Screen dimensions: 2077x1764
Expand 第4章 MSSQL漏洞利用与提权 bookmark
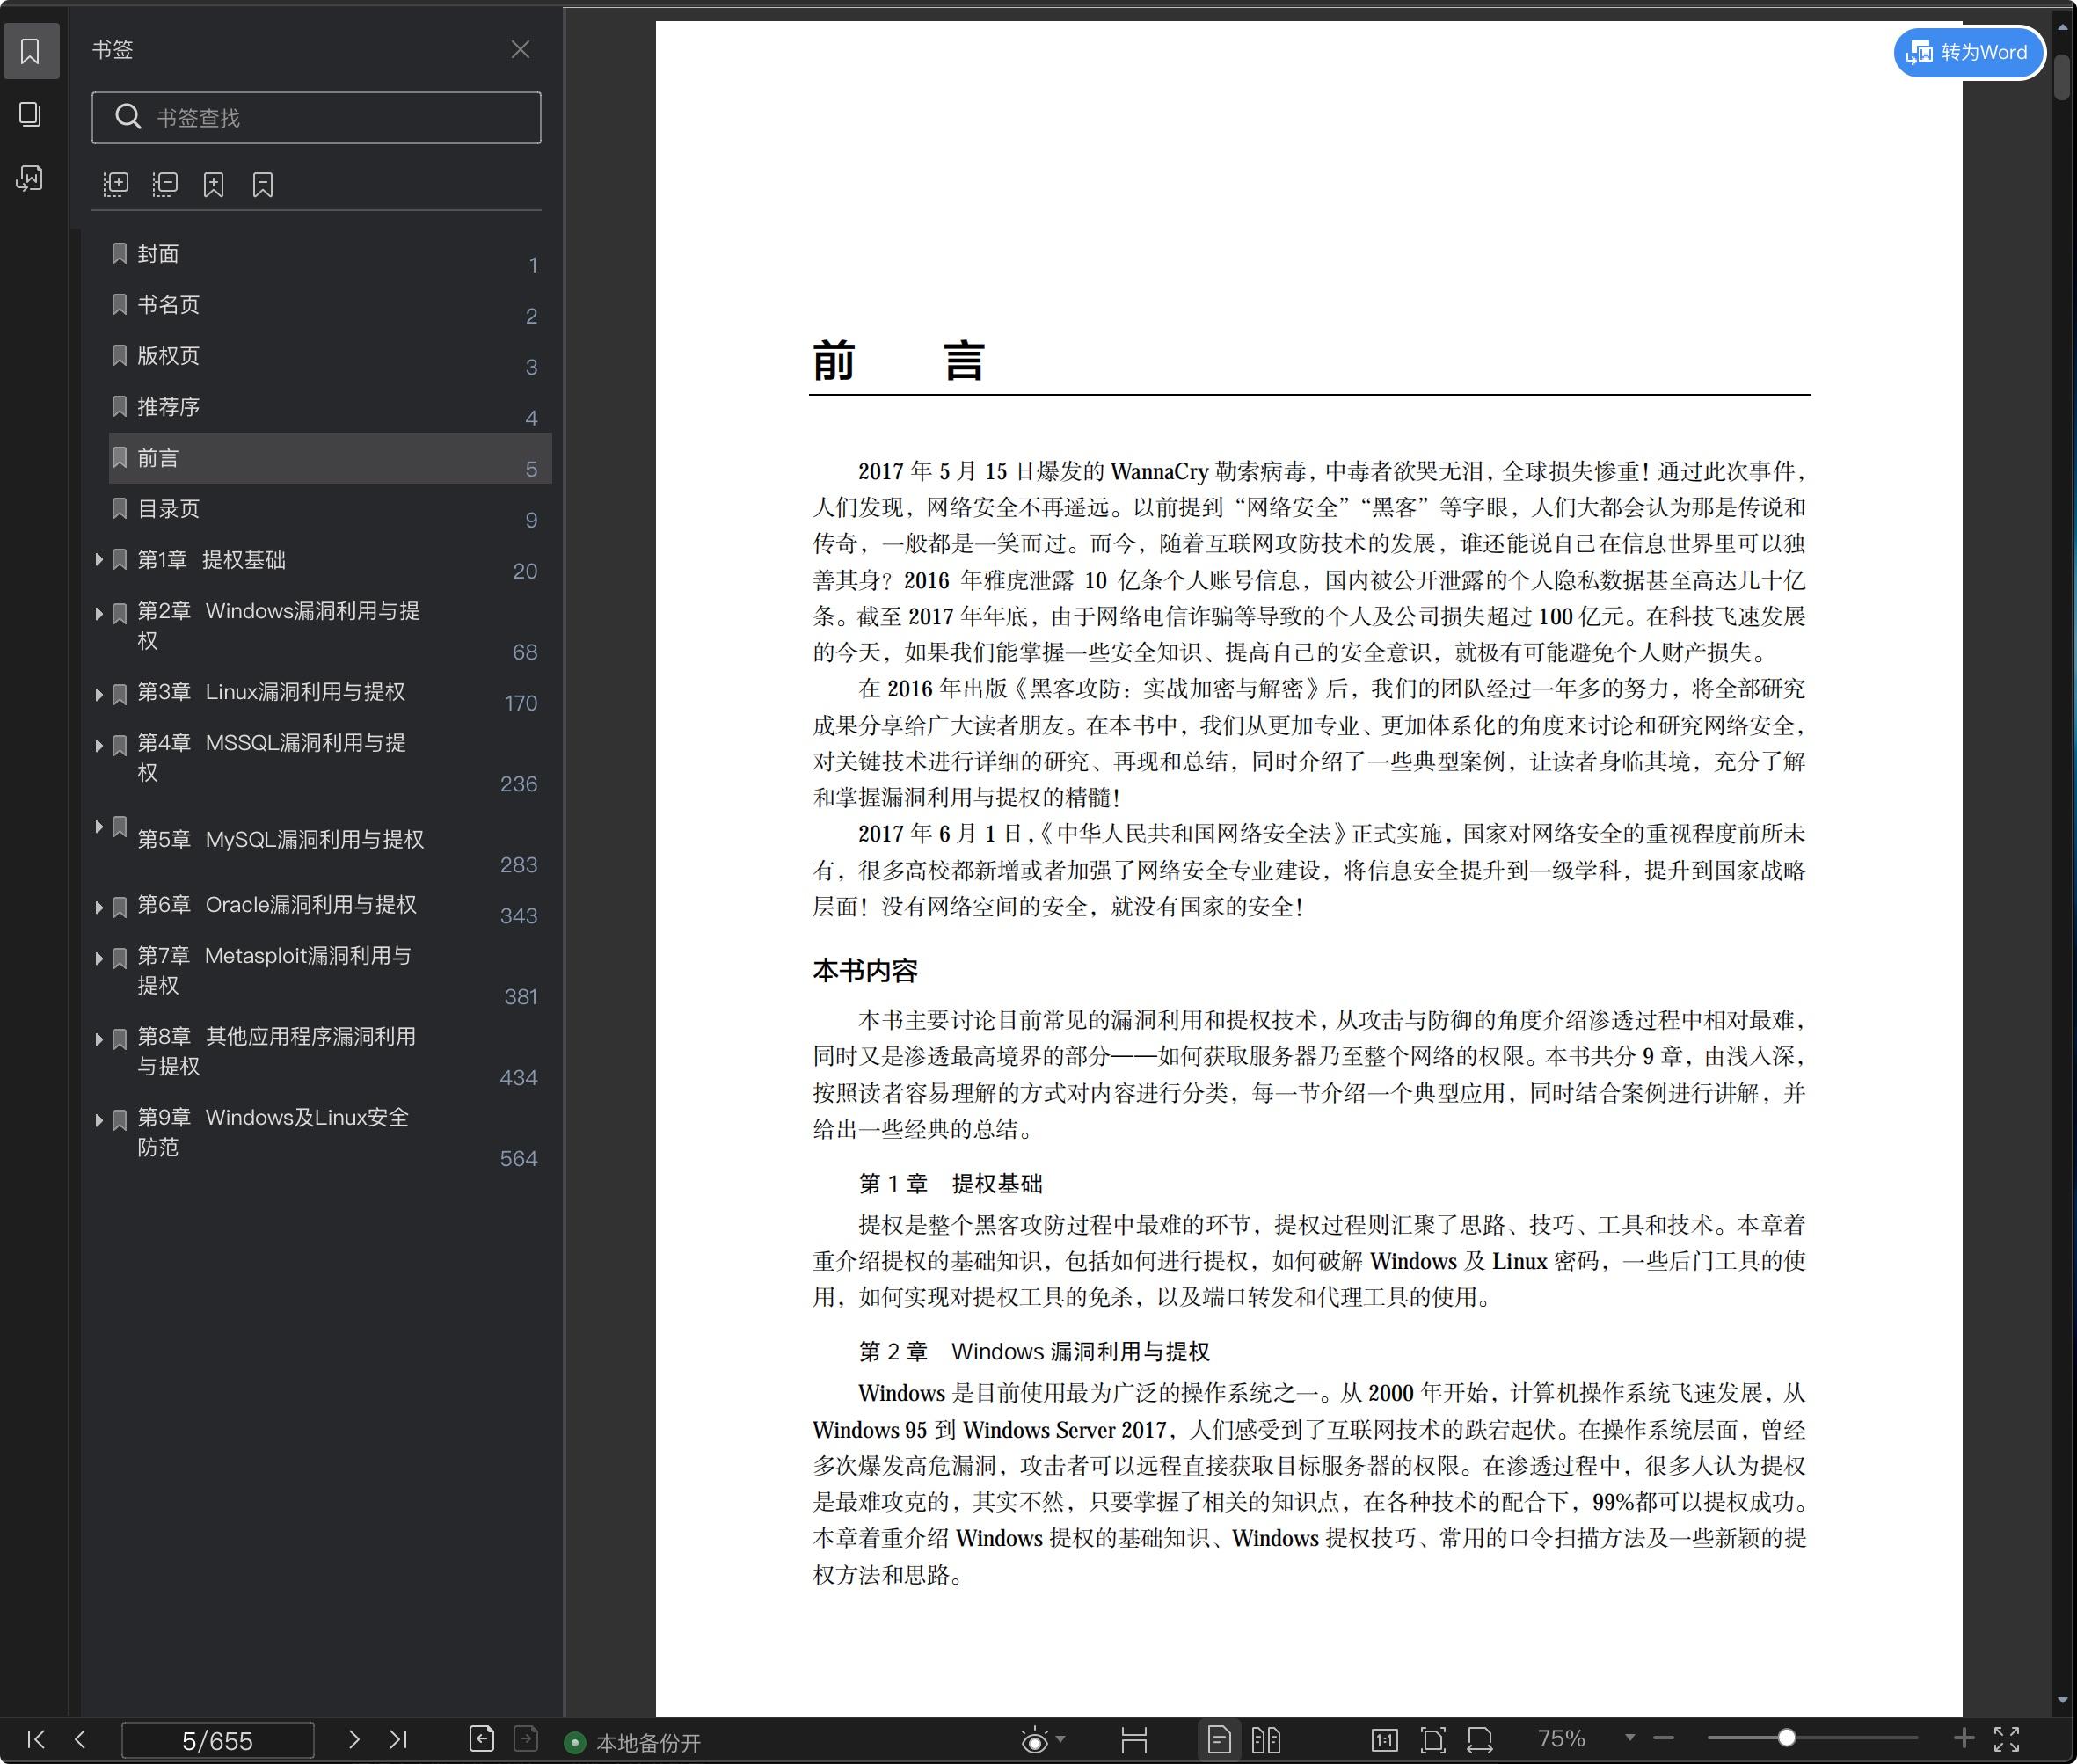tap(99, 745)
